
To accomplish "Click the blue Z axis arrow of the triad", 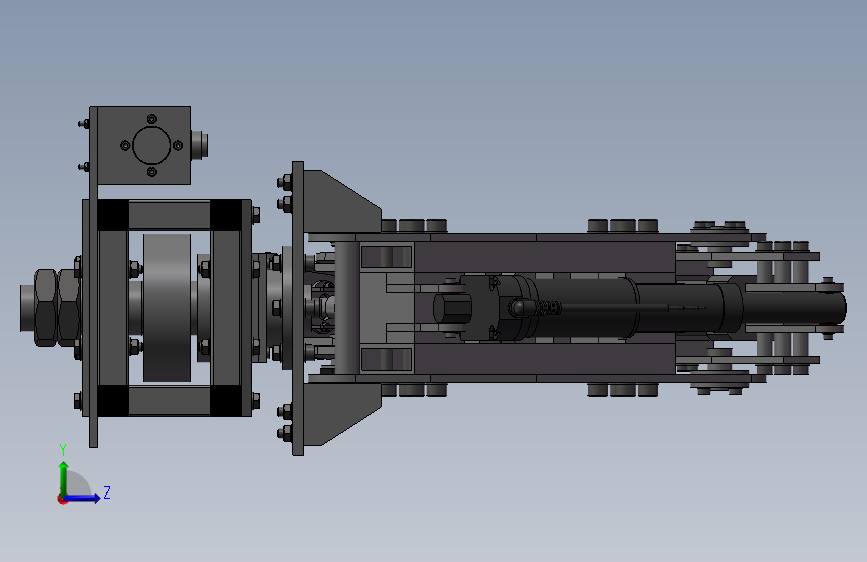I will click(x=83, y=498).
